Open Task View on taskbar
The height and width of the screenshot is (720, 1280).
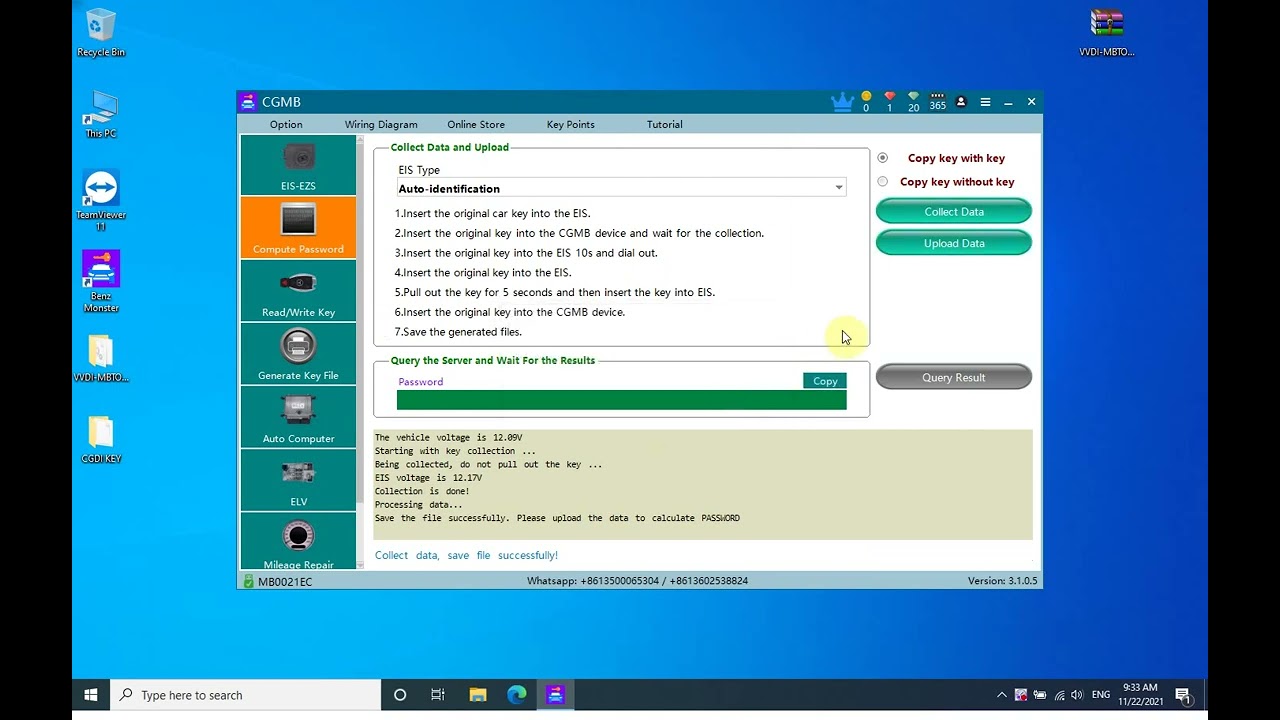click(438, 695)
